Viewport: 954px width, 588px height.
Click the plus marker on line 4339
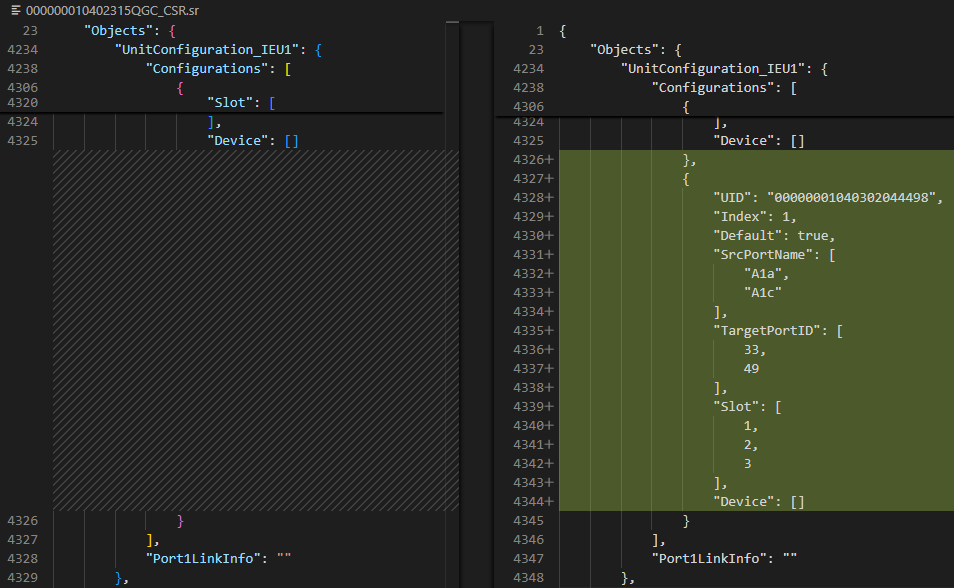pyautogui.click(x=548, y=407)
